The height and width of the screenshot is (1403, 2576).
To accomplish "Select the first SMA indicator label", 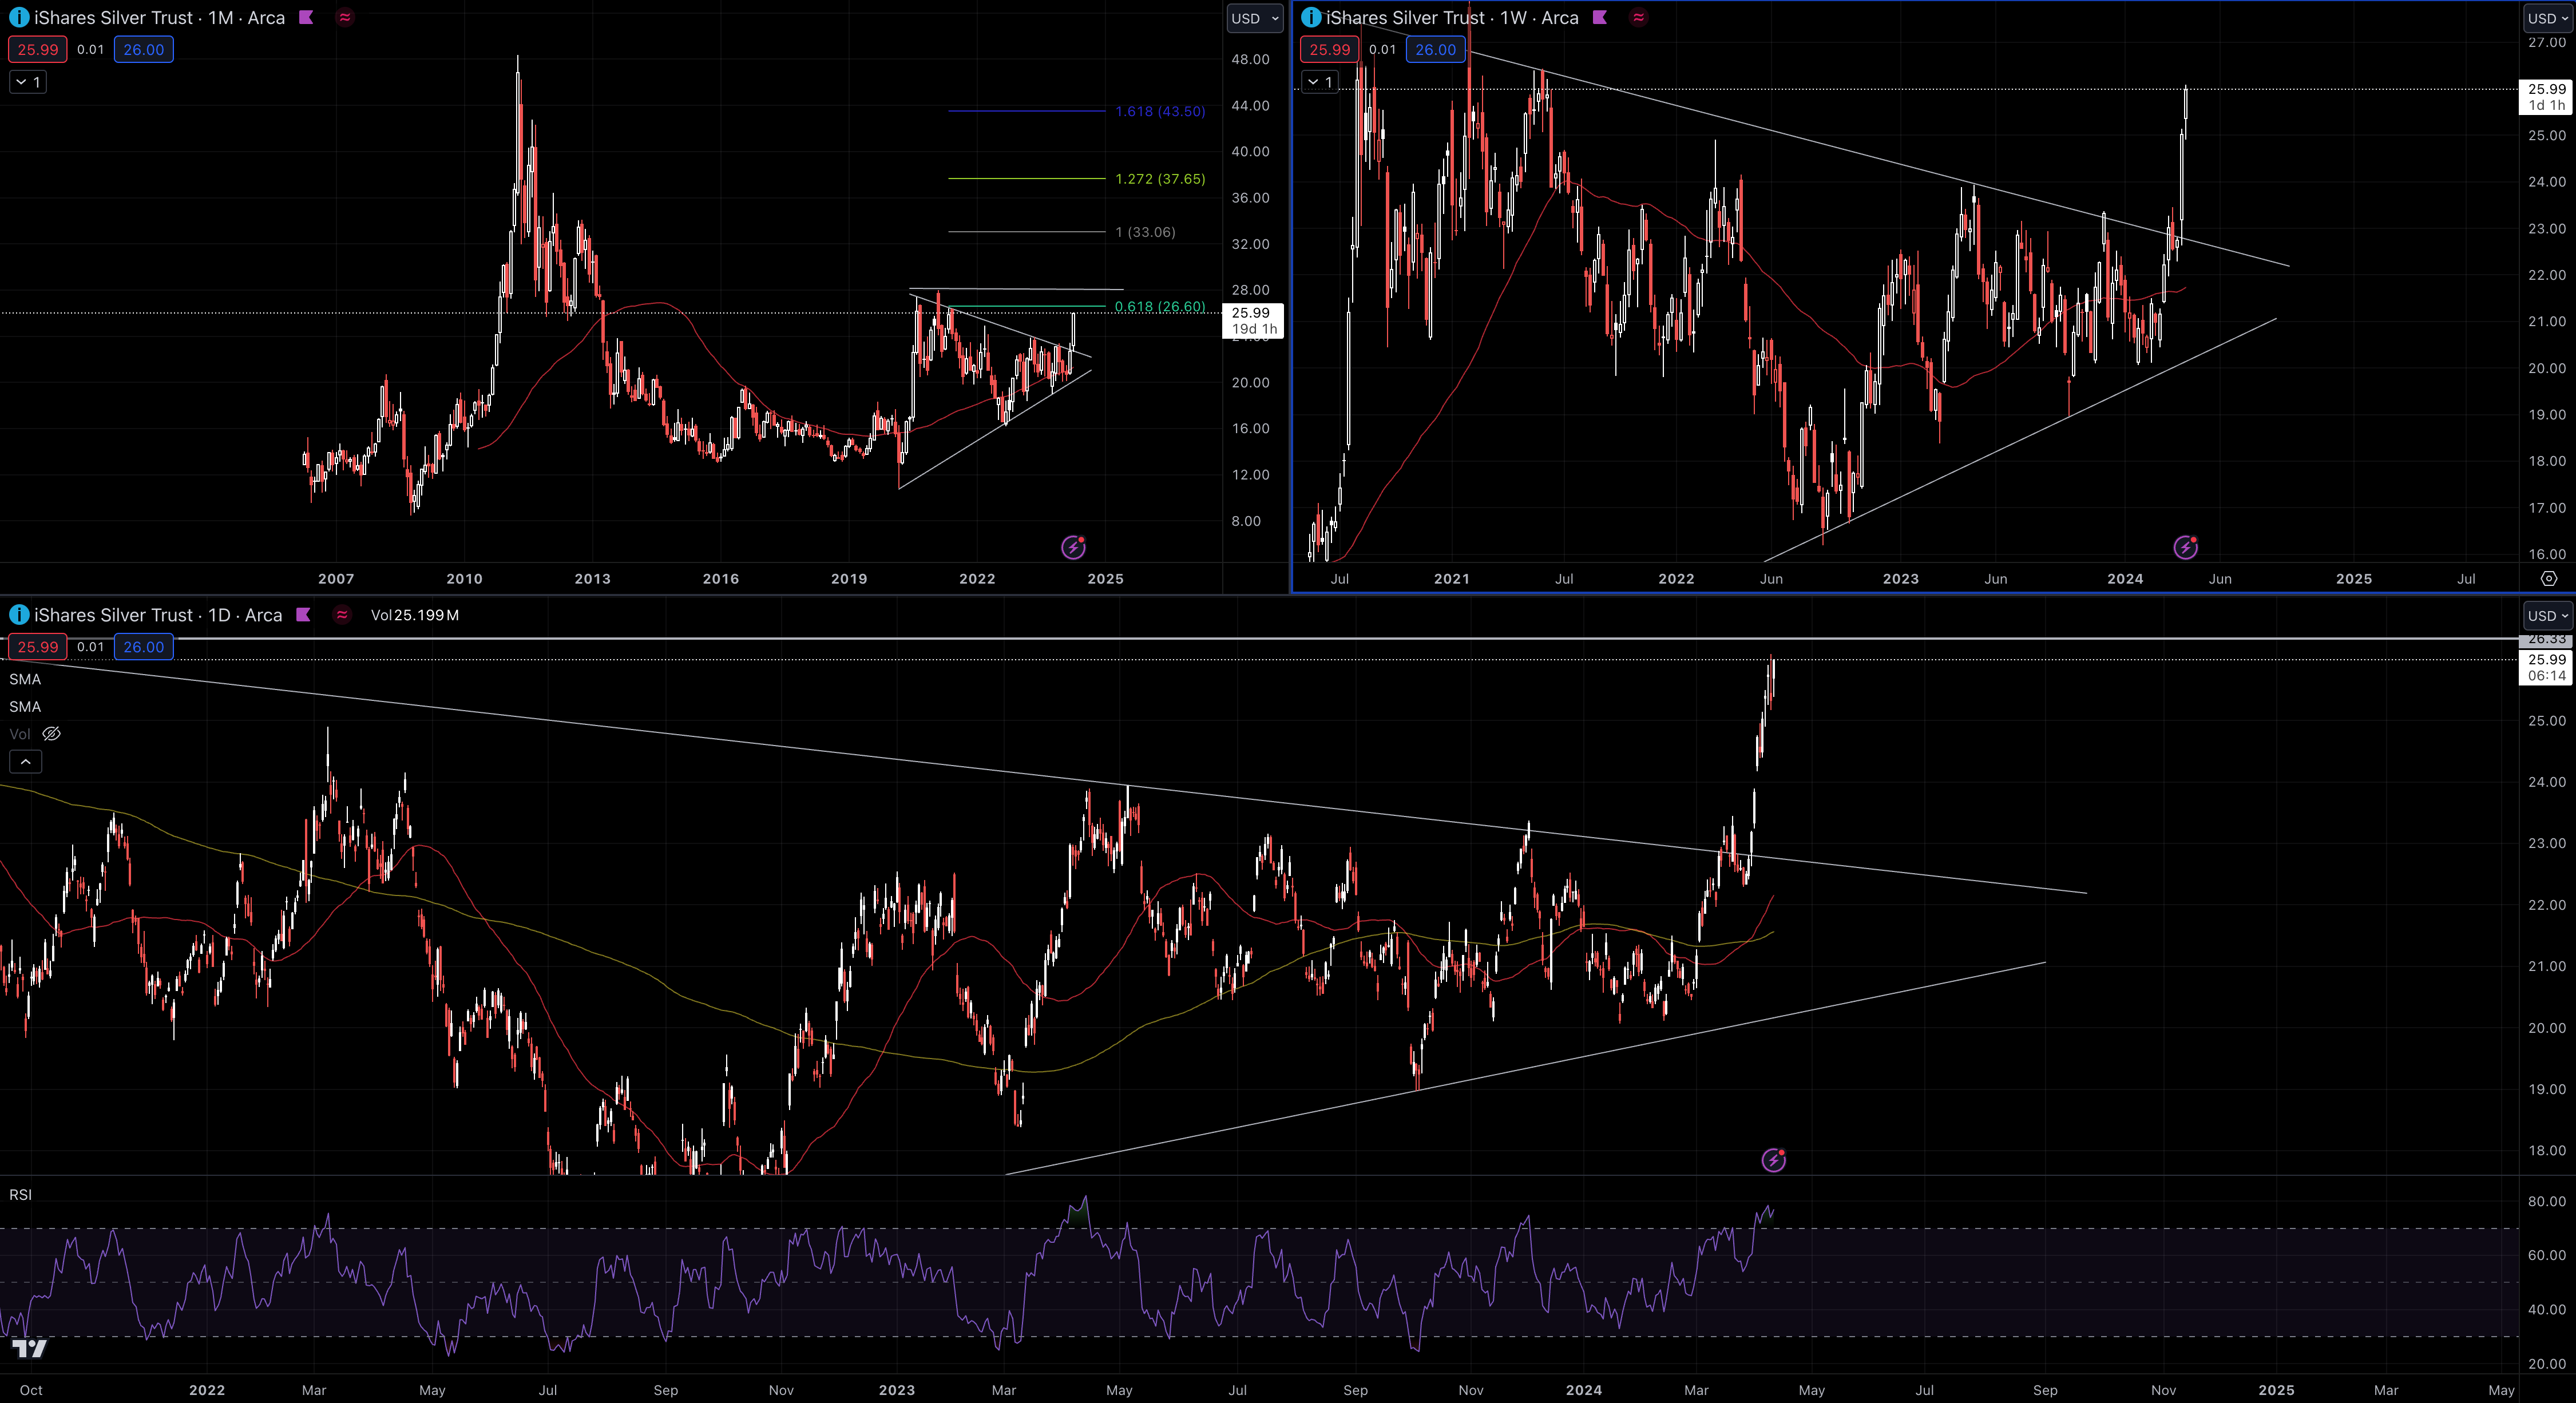I will click(x=25, y=679).
